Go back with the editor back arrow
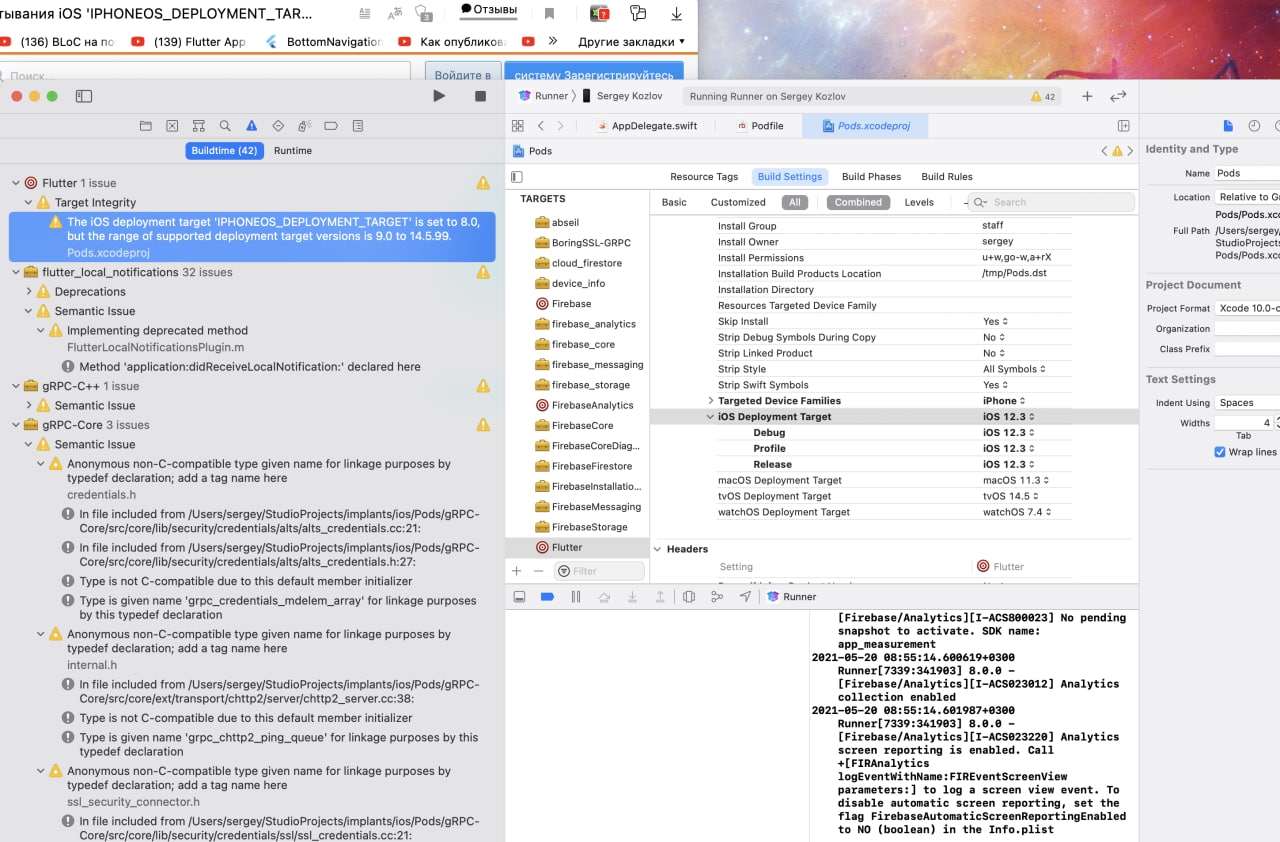 (541, 126)
